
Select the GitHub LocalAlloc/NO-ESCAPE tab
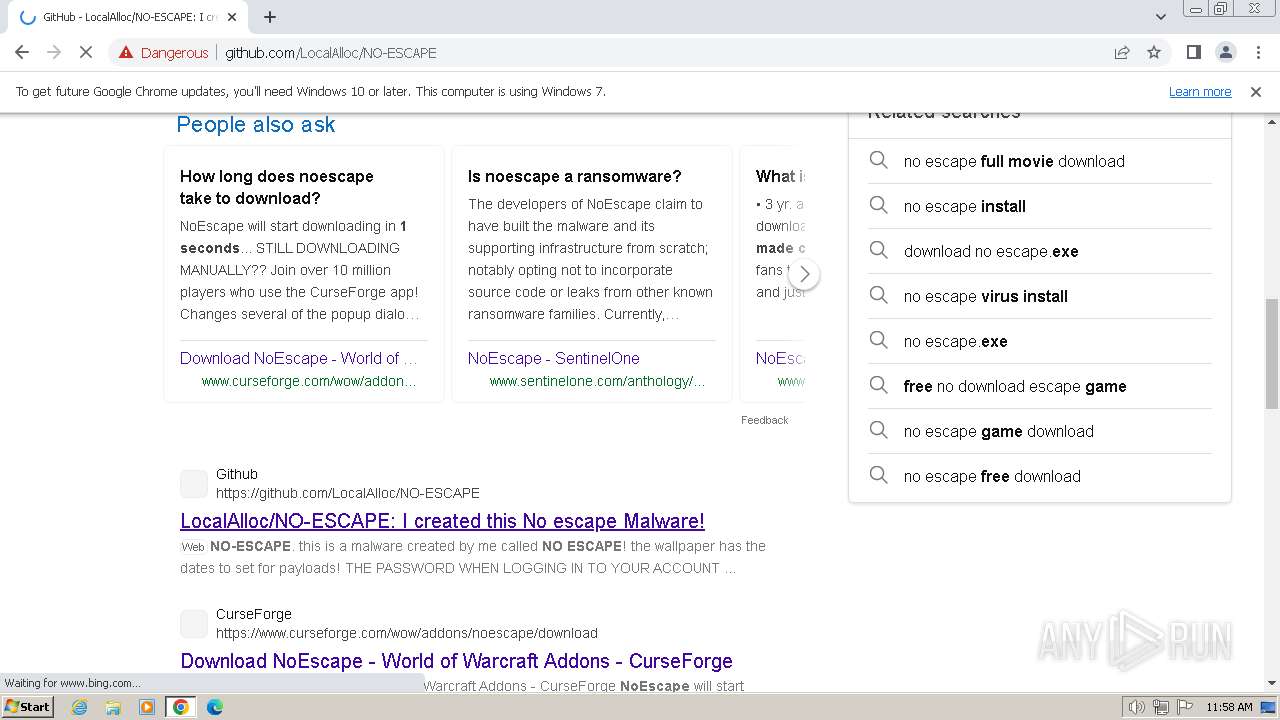click(x=128, y=17)
